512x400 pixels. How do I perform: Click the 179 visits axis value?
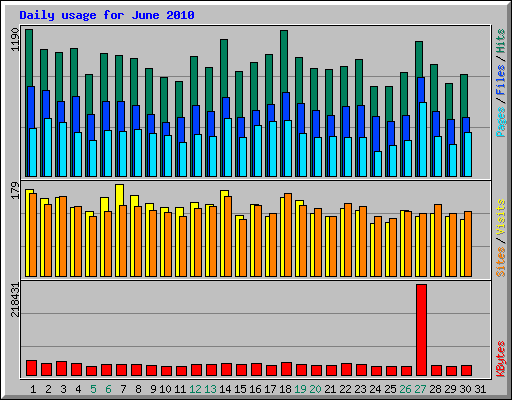pyautogui.click(x=15, y=190)
